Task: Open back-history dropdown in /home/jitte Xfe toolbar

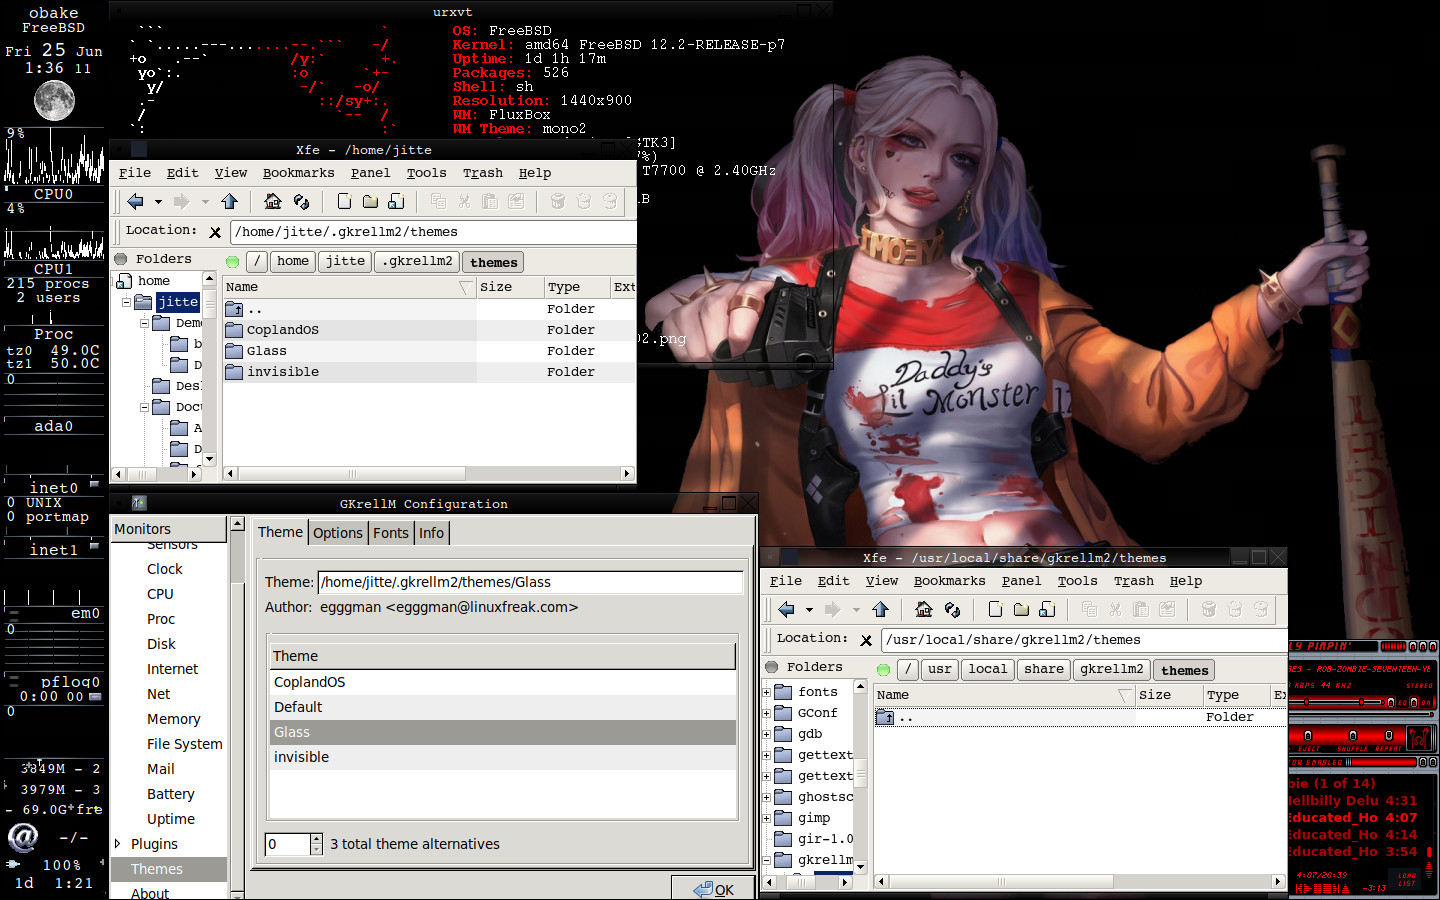Action: tap(158, 202)
